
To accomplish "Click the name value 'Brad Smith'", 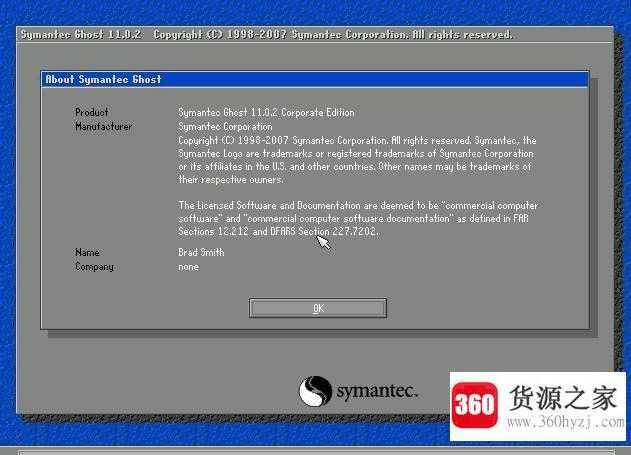I will [x=201, y=252].
